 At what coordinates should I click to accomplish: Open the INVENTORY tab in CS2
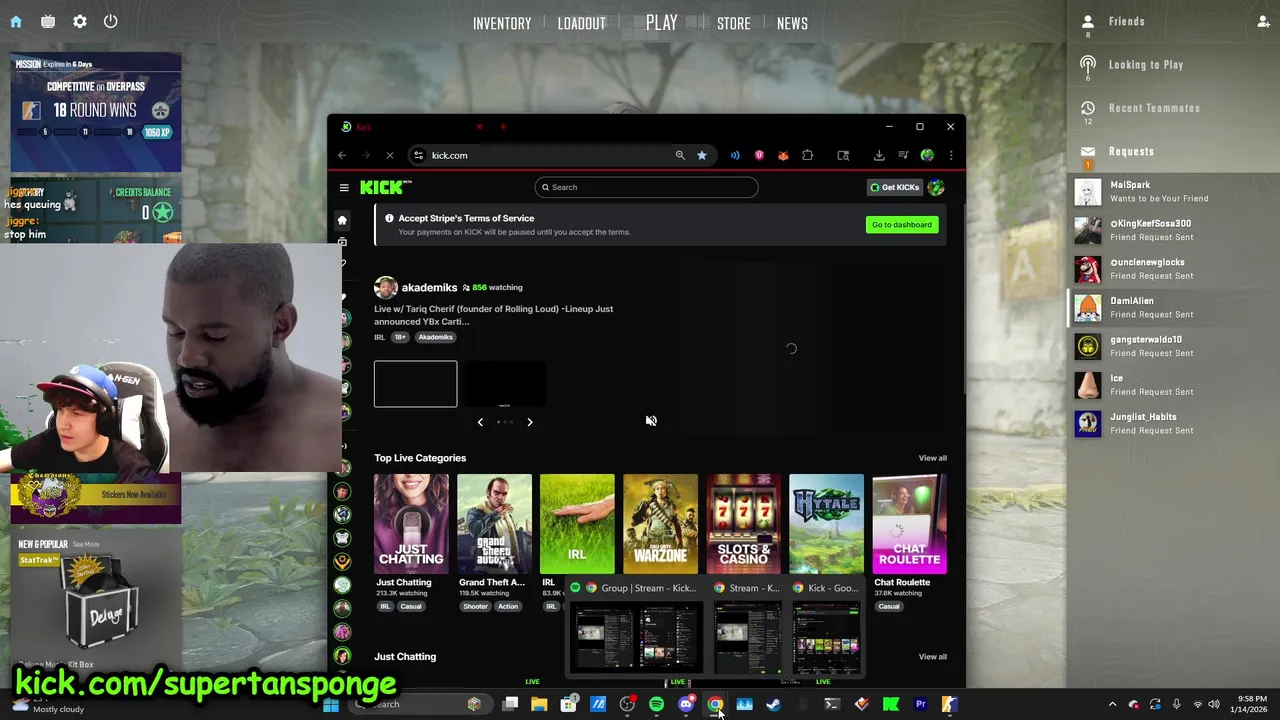[502, 23]
